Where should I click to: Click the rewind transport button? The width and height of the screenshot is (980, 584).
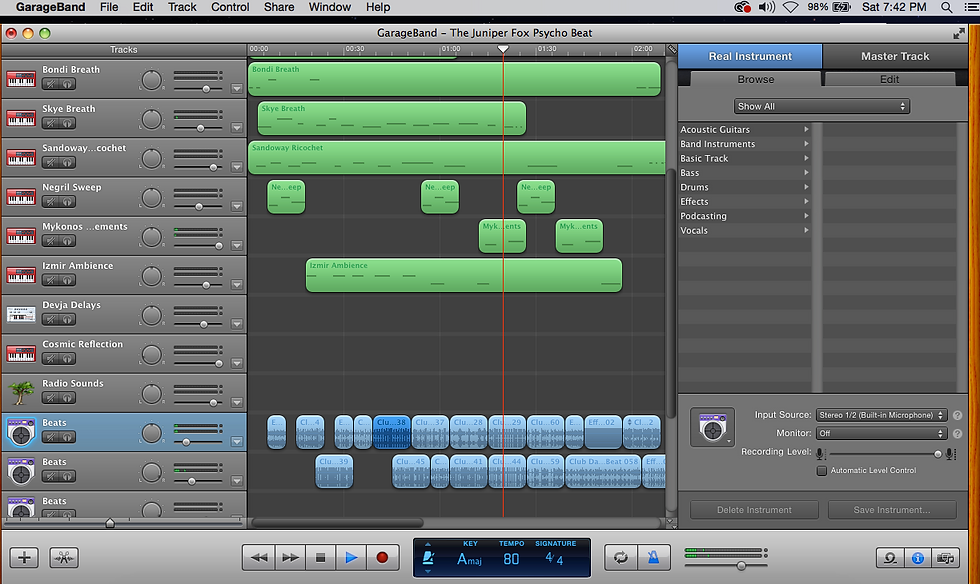[259, 557]
